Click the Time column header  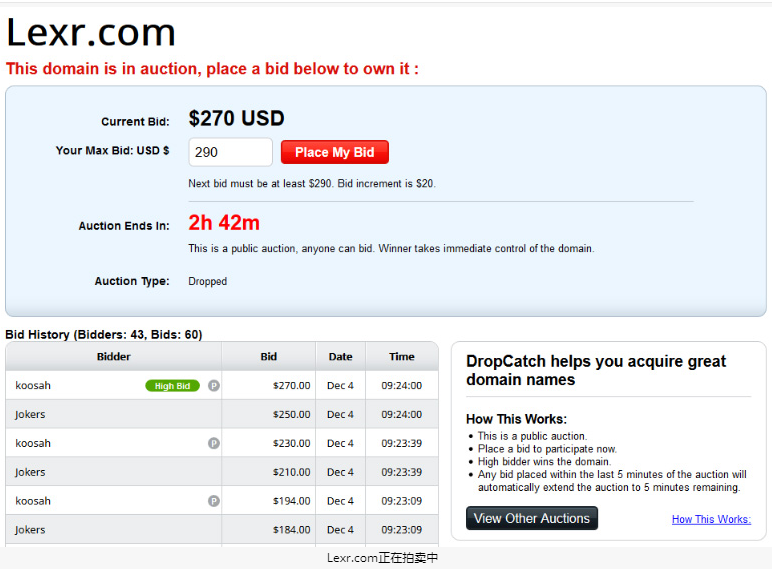[x=402, y=356]
